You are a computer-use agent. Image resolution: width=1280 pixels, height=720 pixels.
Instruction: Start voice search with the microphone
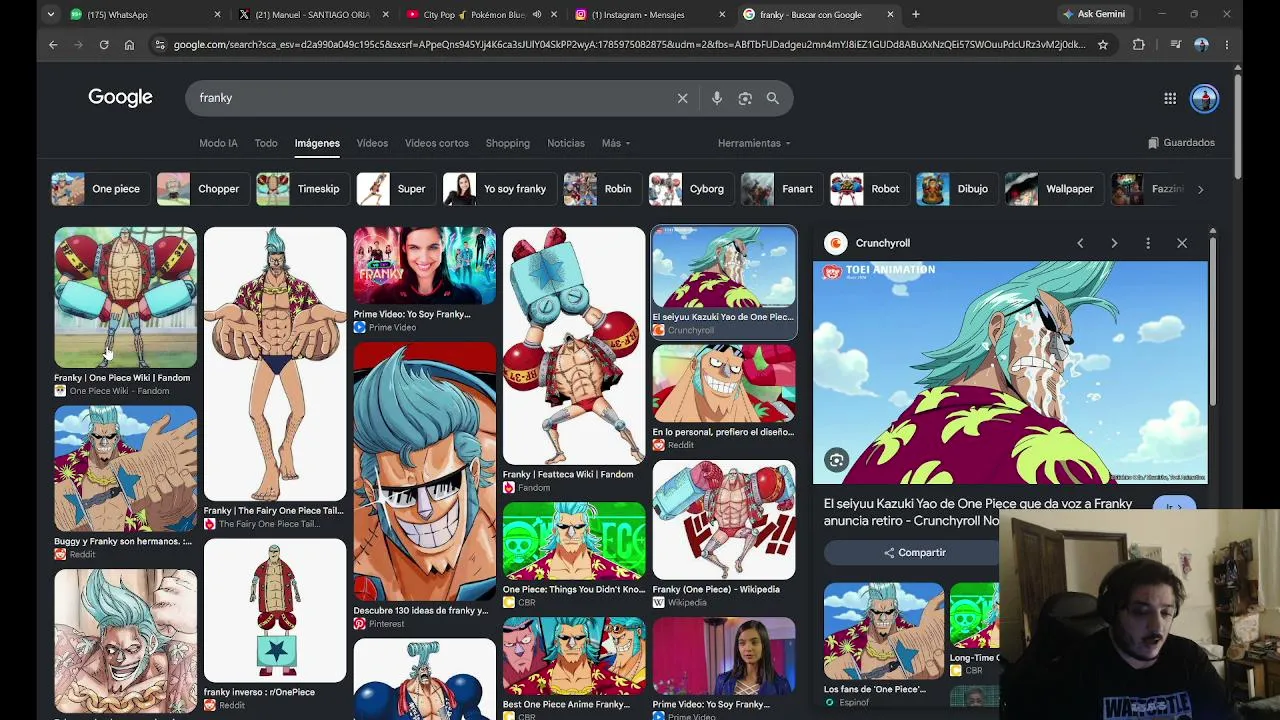[717, 98]
